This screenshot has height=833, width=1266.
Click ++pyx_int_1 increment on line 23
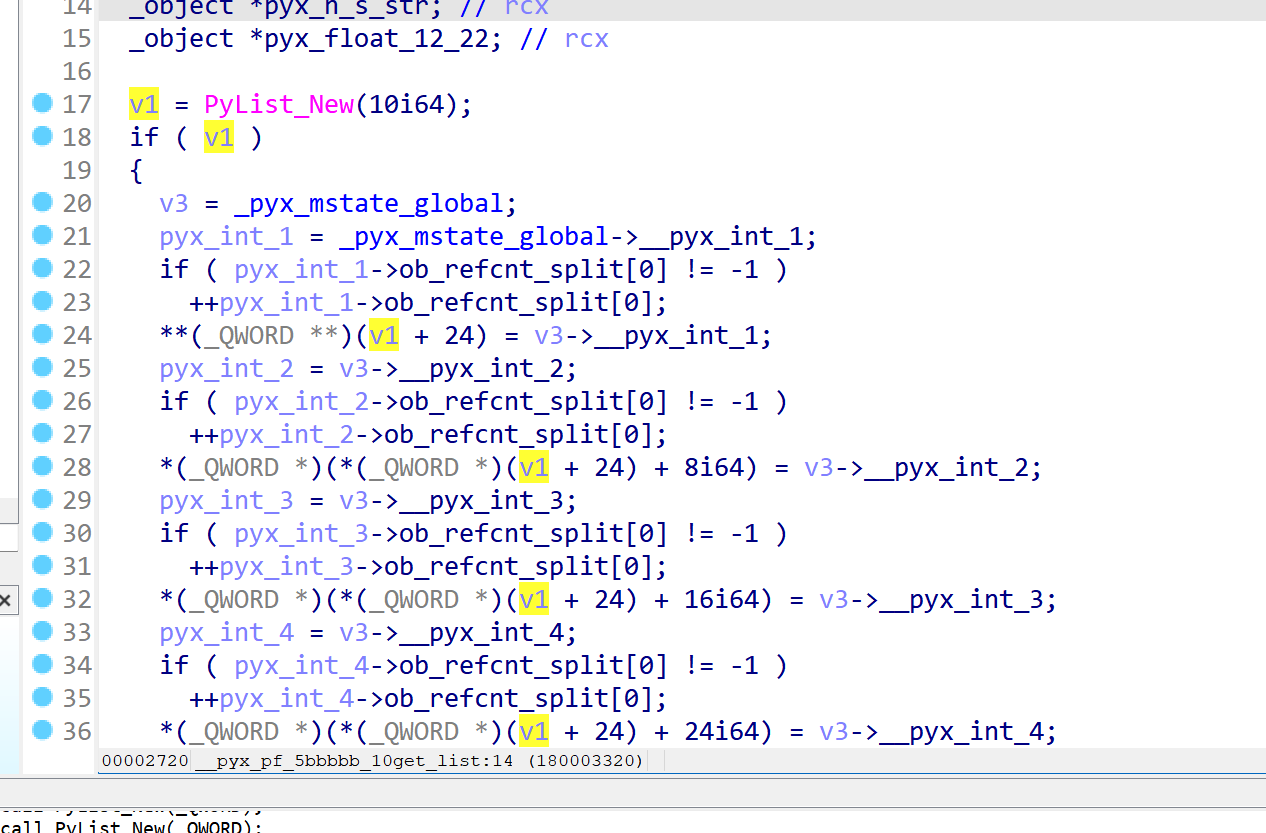coord(271,303)
